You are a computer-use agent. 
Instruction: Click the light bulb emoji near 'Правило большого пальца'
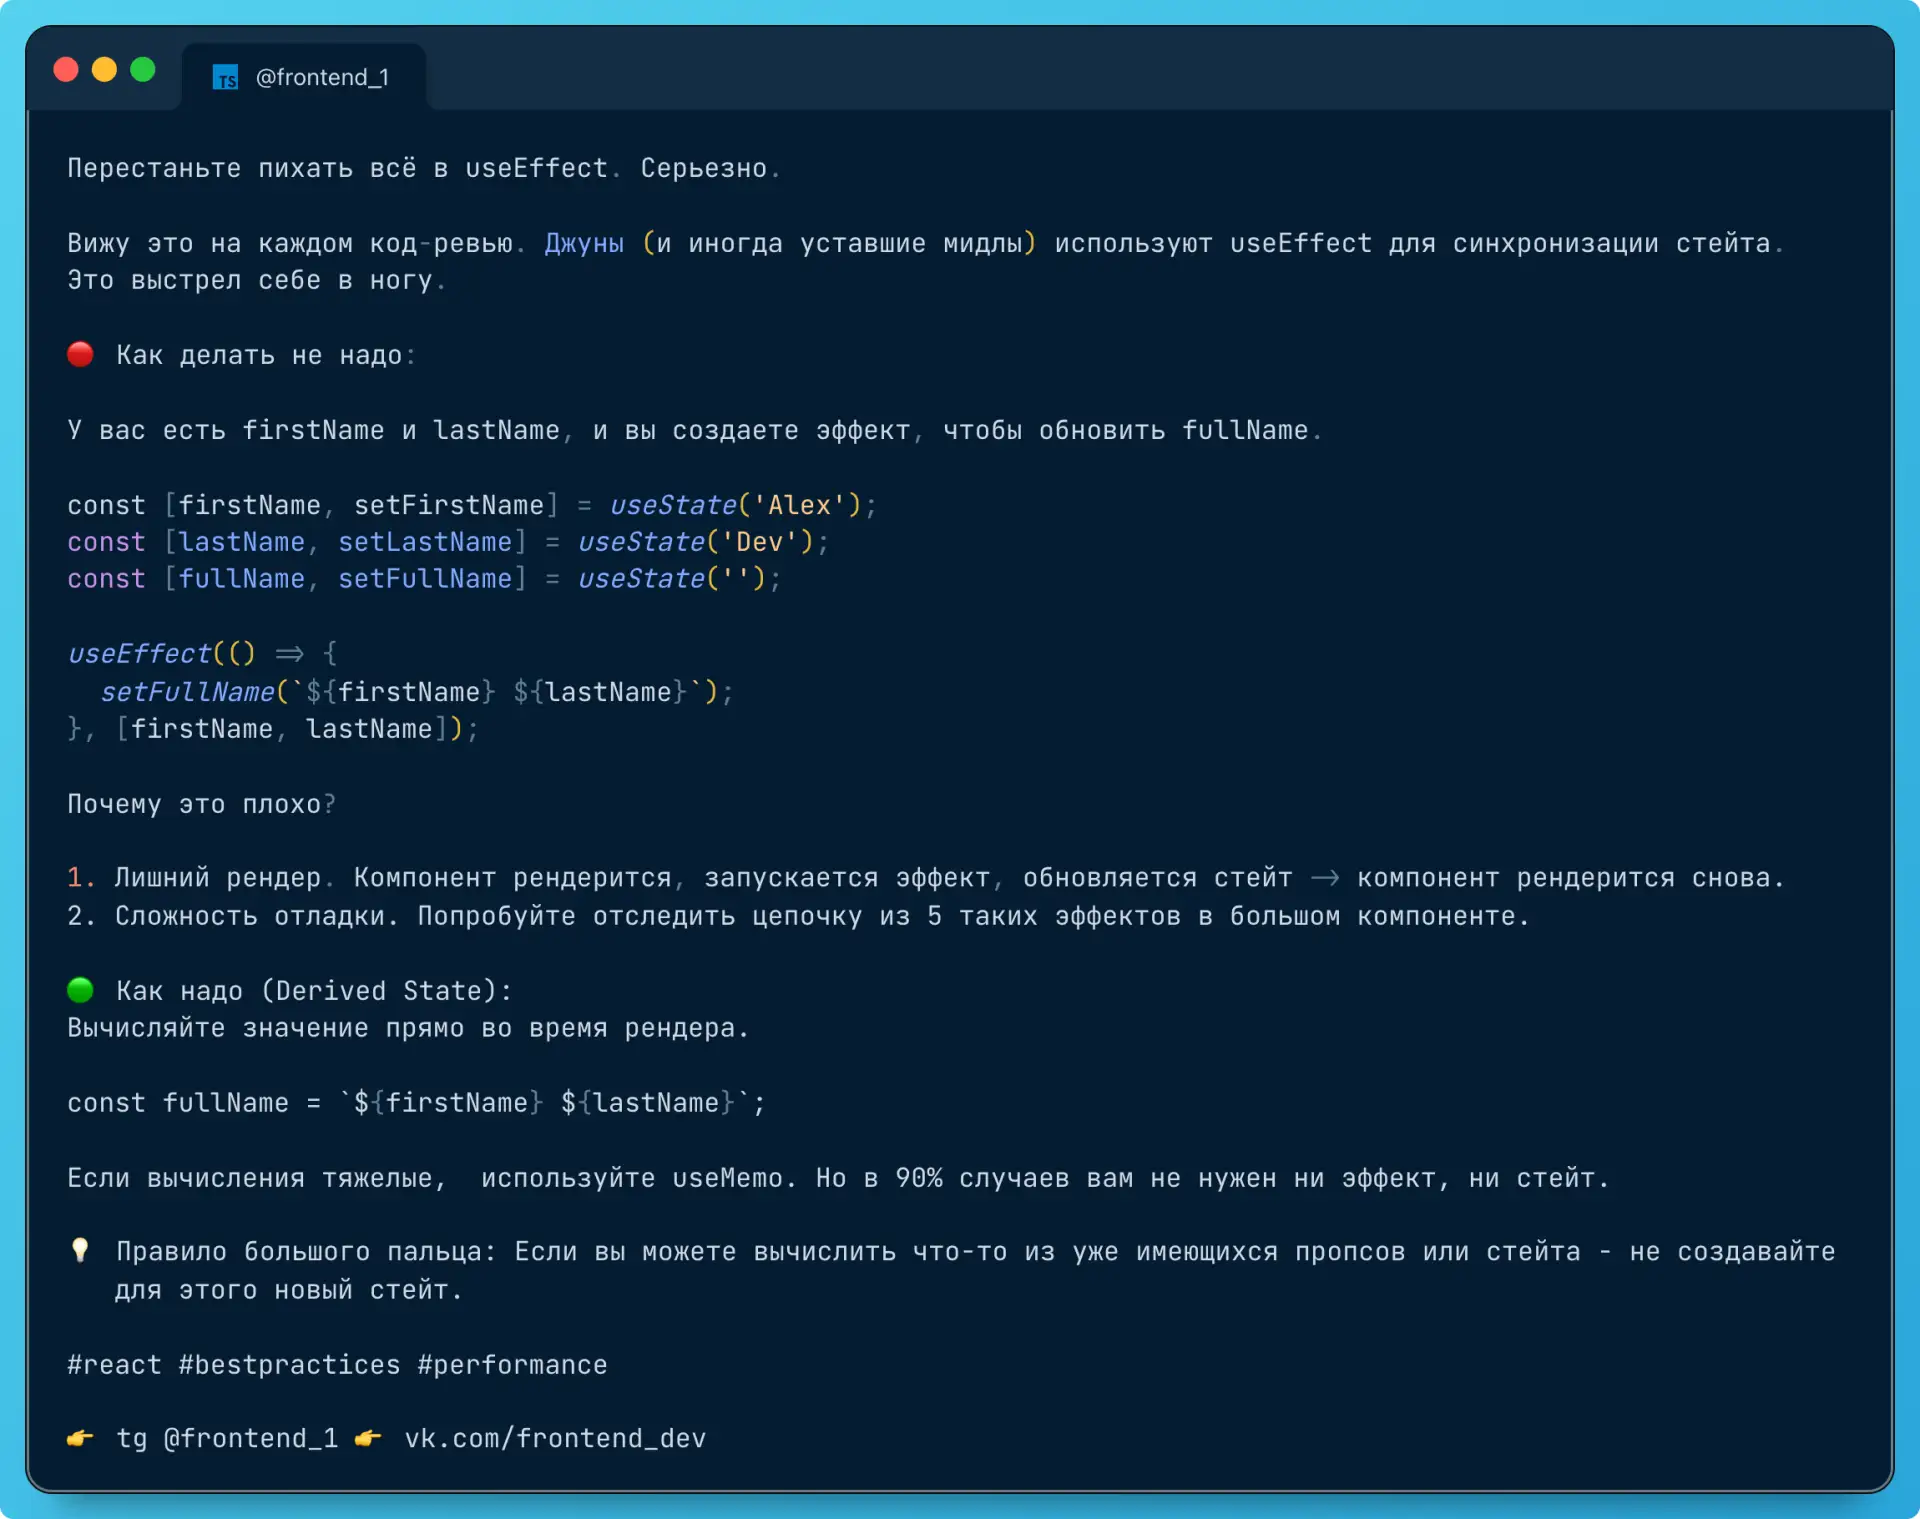pyautogui.click(x=80, y=1251)
